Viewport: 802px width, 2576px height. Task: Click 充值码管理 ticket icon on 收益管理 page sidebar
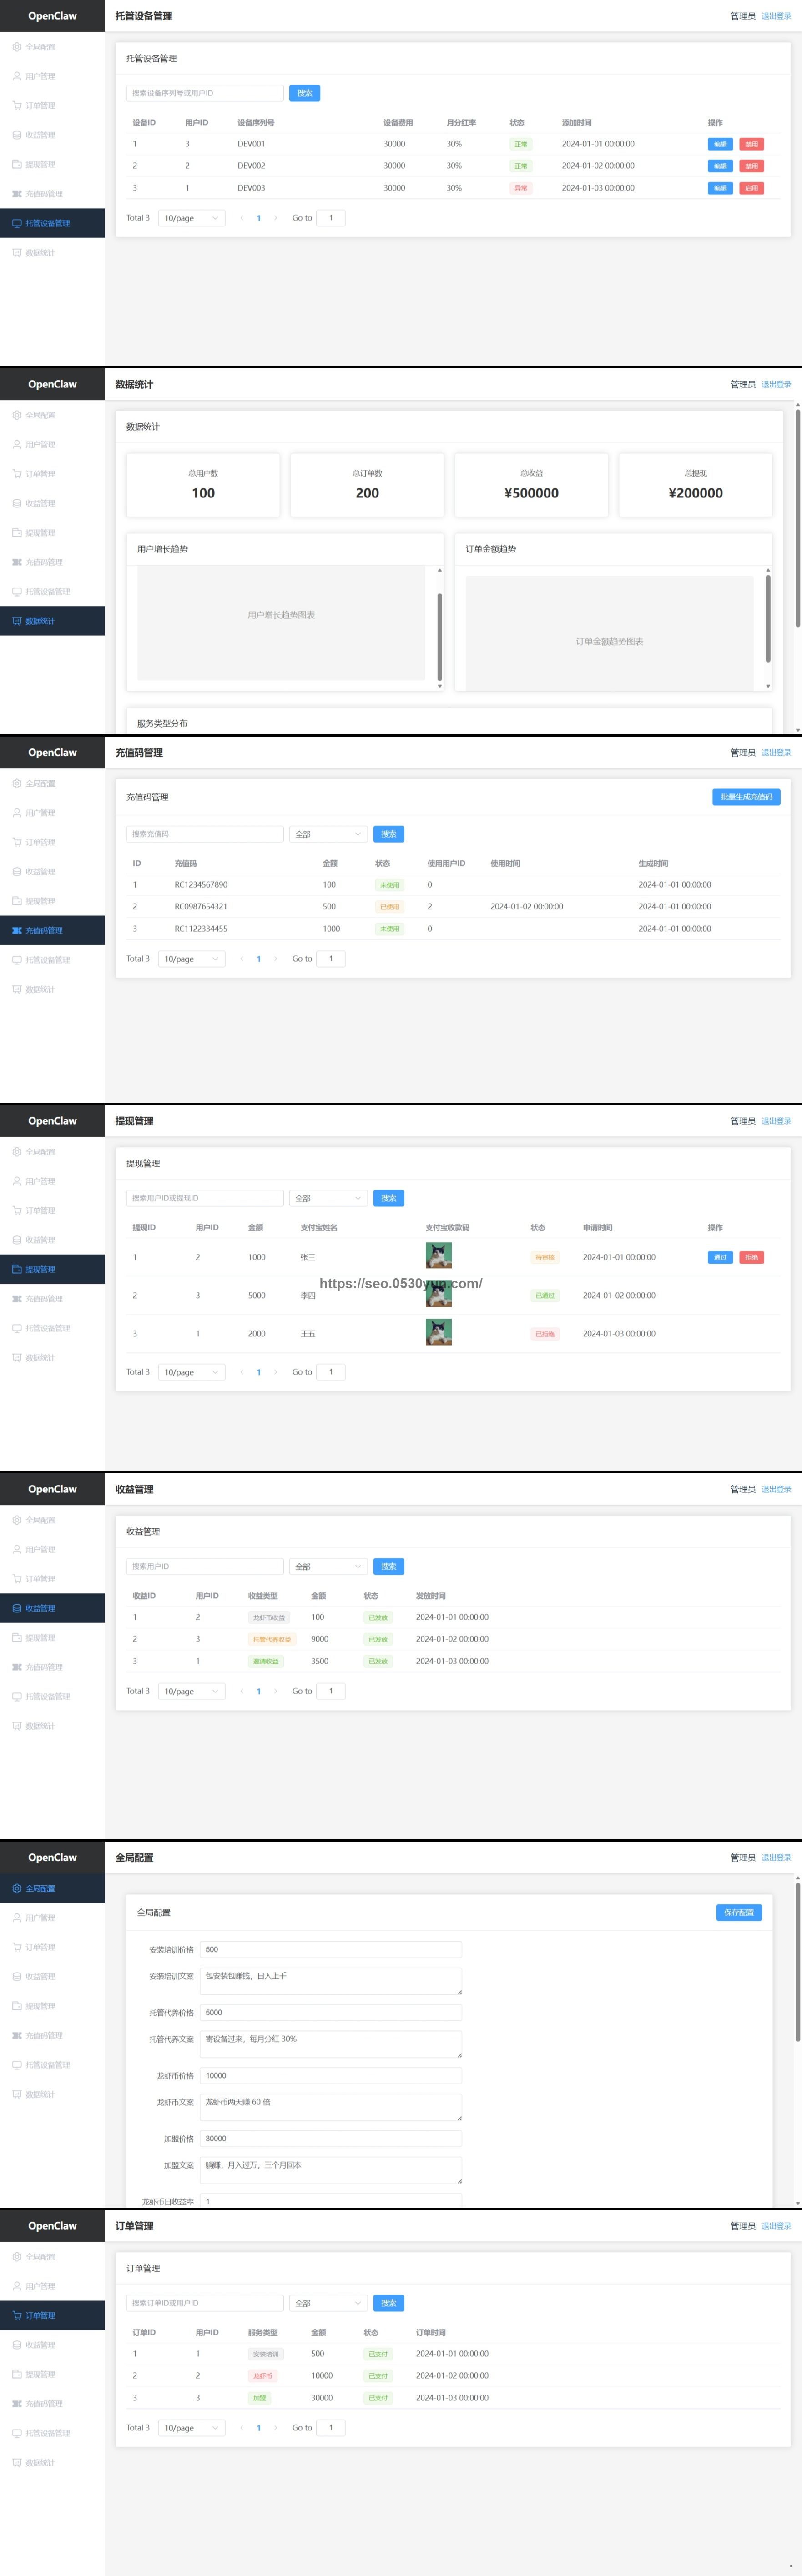click(16, 1667)
